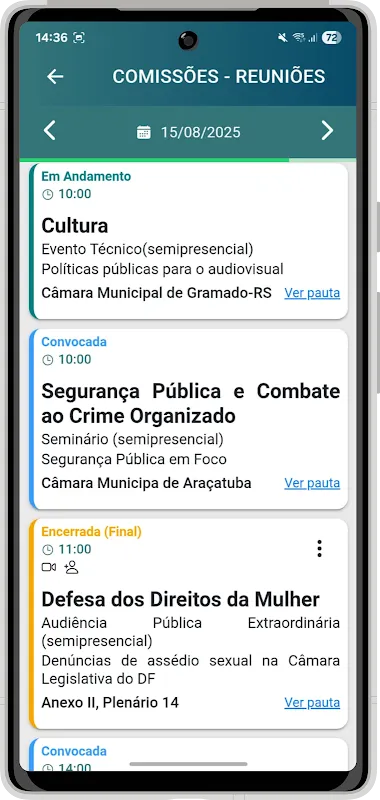Open Defesa dos Direitos da Mulher card
The image size is (380, 800).
click(x=189, y=624)
